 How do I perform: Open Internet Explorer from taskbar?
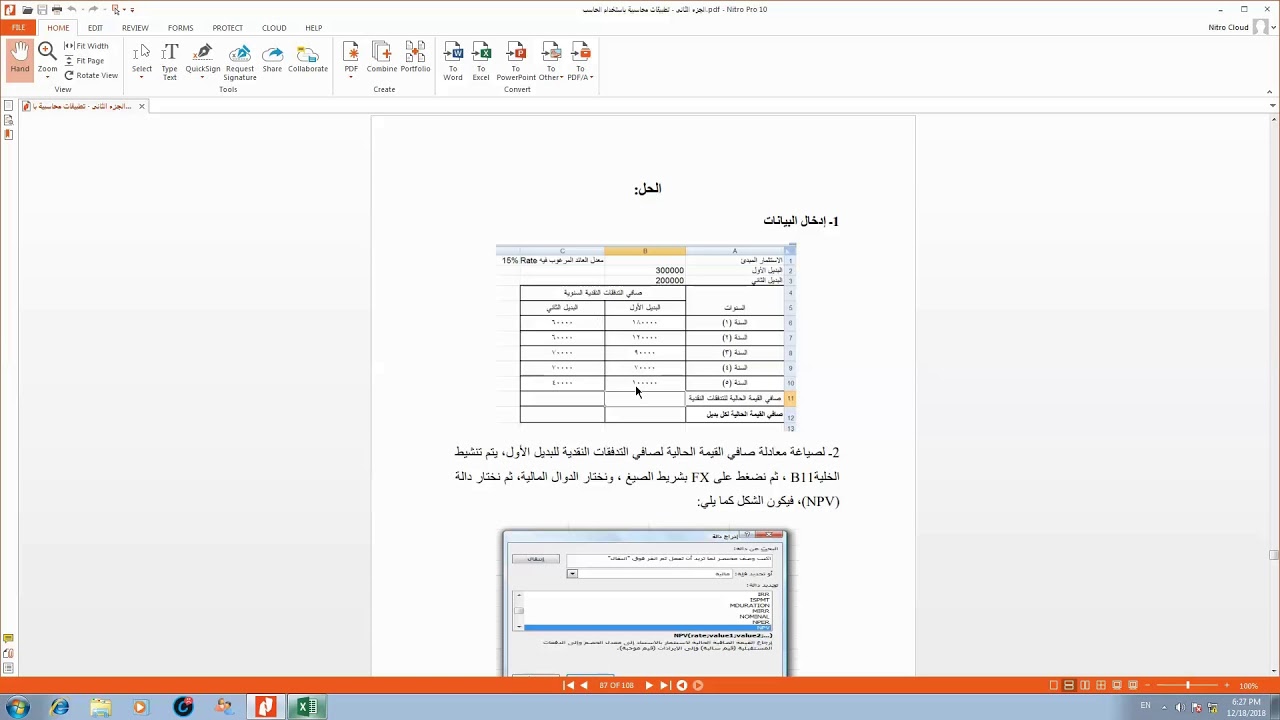tap(60, 708)
